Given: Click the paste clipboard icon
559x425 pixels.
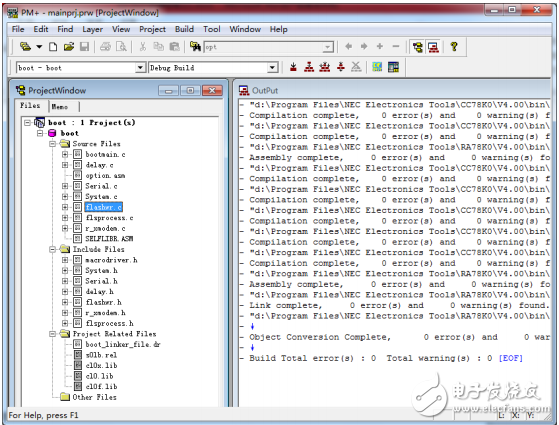Looking at the screenshot, I should tap(174, 46).
